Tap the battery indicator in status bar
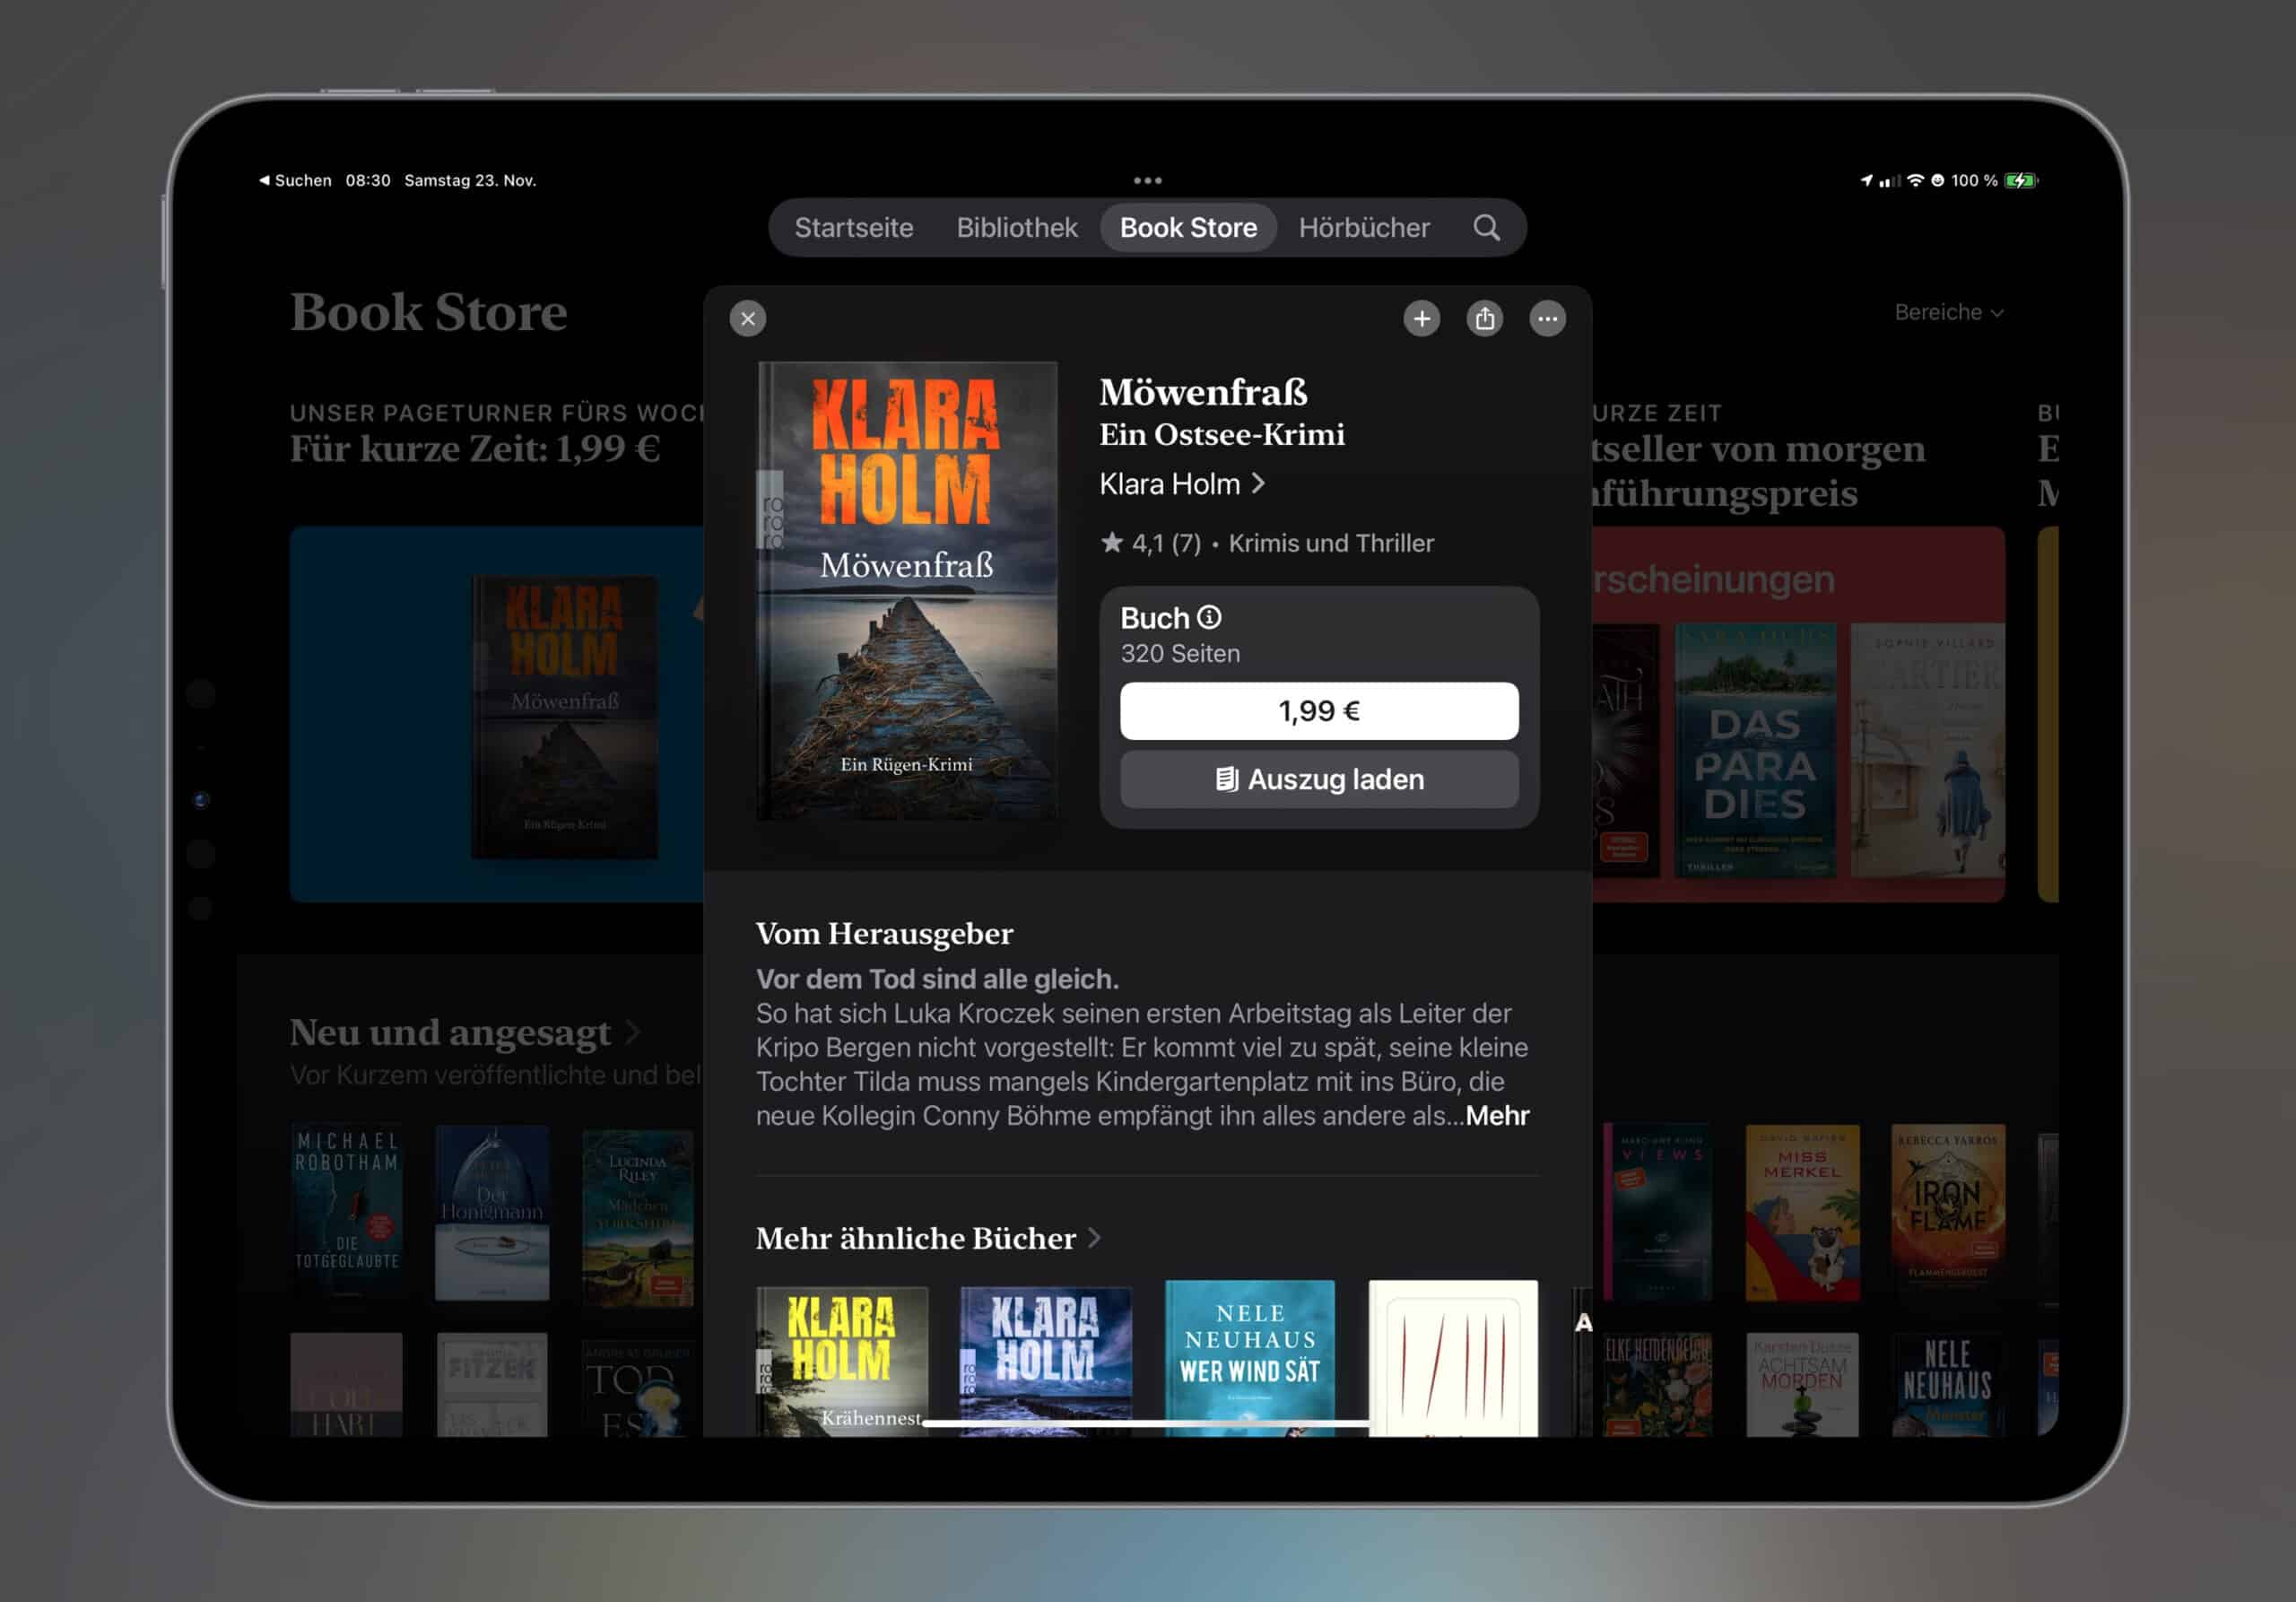Image resolution: width=2296 pixels, height=1602 pixels. click(x=2021, y=180)
